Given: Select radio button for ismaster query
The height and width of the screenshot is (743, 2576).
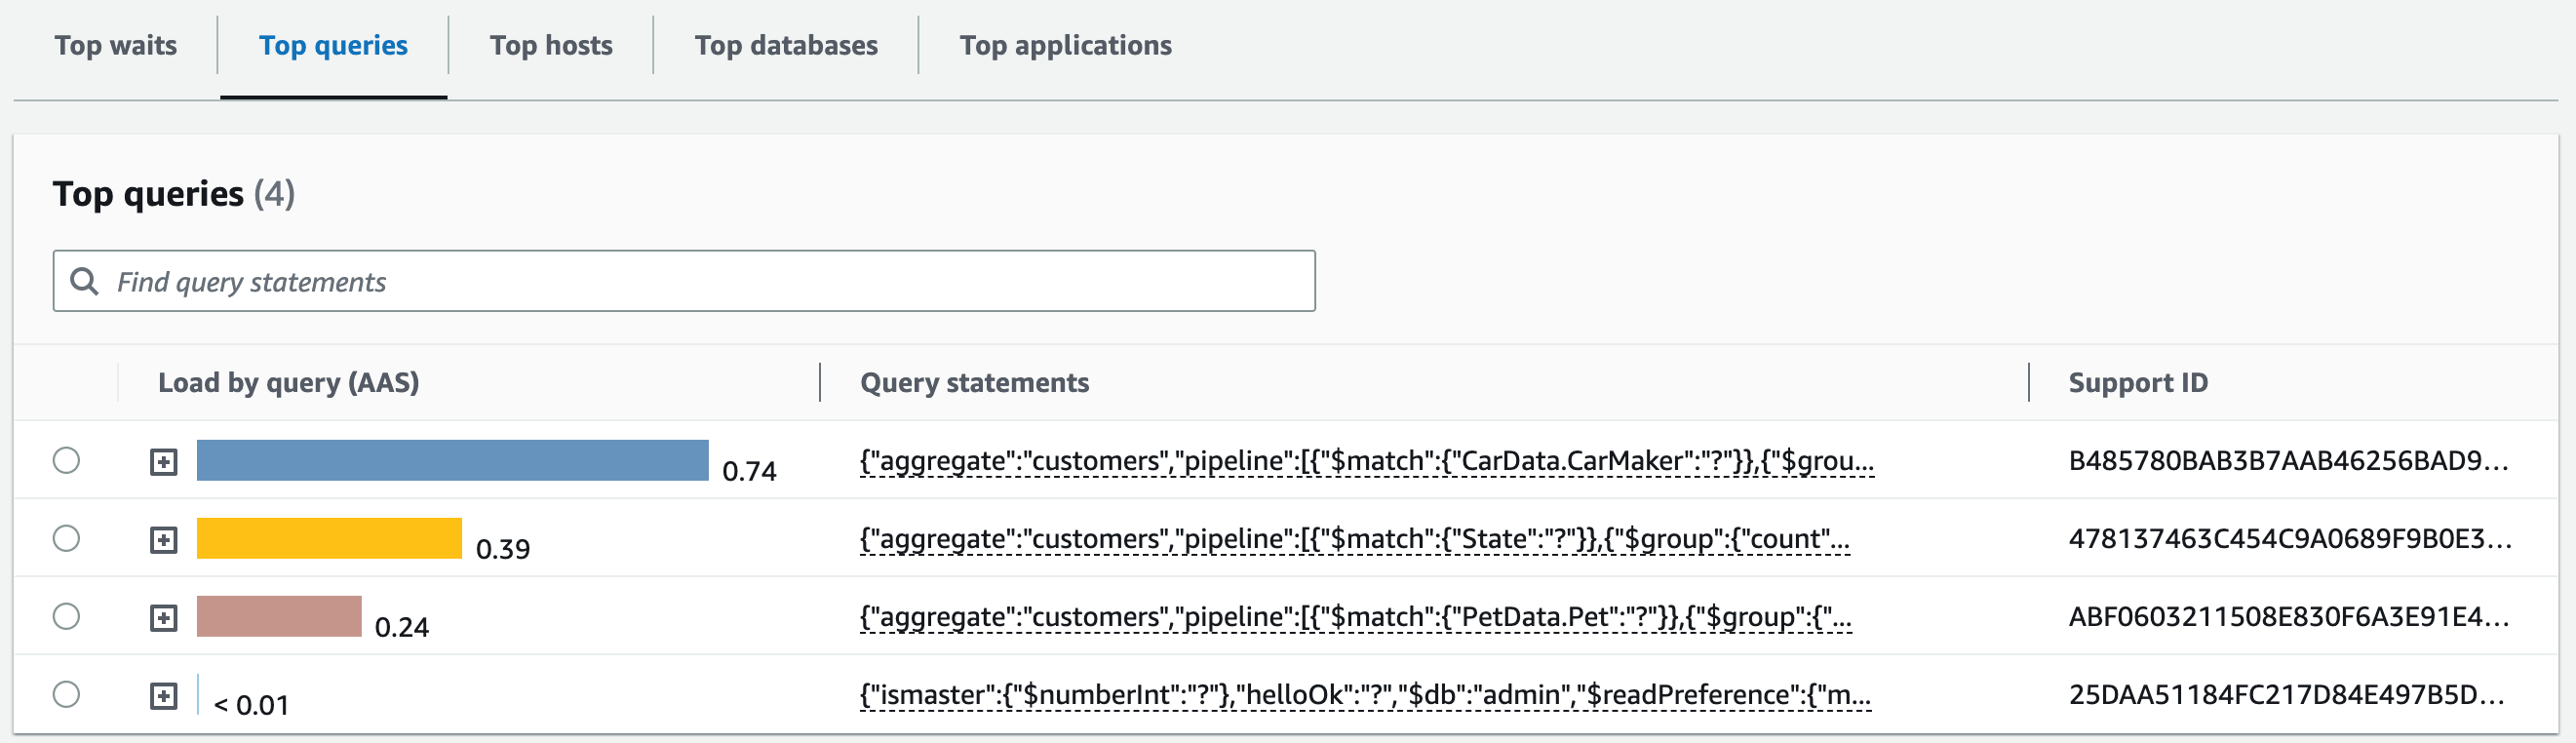Looking at the screenshot, I should [x=66, y=694].
